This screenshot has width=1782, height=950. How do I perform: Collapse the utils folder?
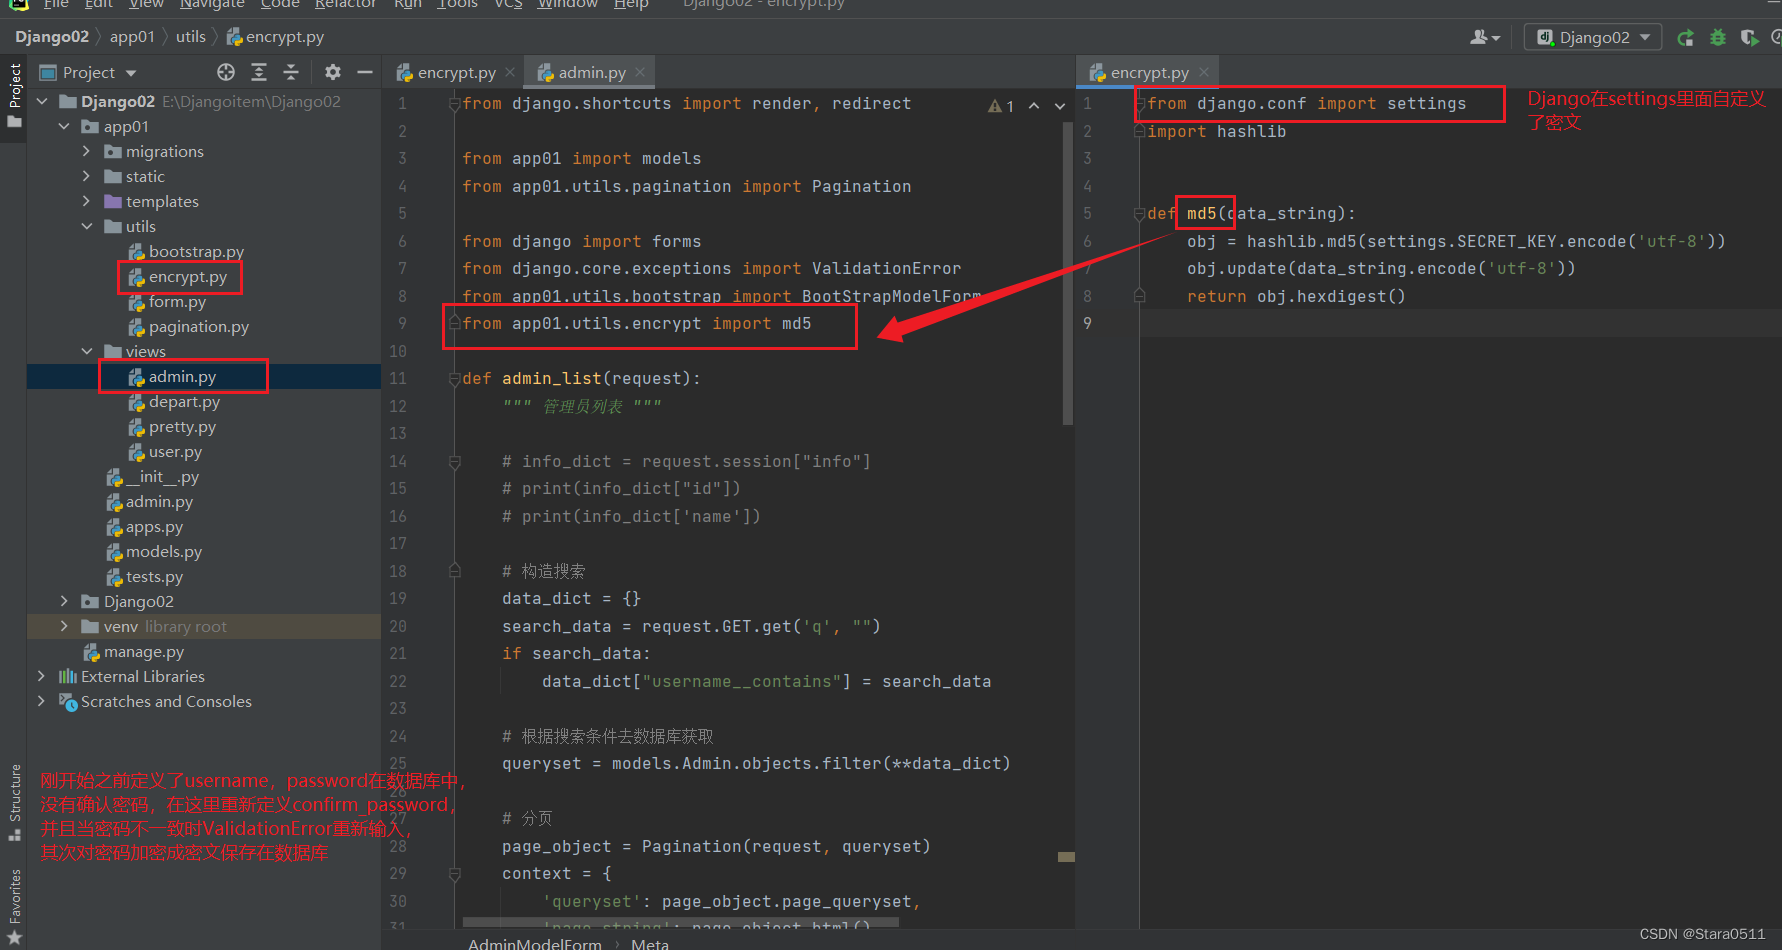(86, 226)
